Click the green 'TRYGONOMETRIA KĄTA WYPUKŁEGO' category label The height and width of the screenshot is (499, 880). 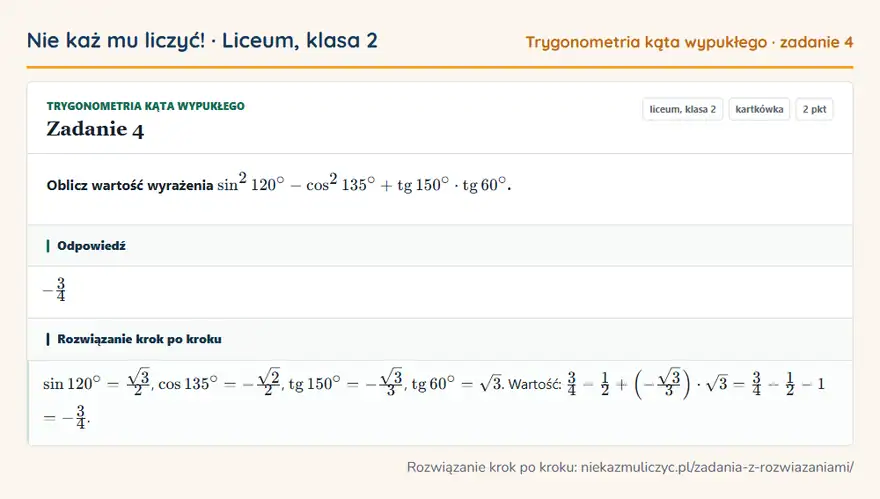click(145, 106)
